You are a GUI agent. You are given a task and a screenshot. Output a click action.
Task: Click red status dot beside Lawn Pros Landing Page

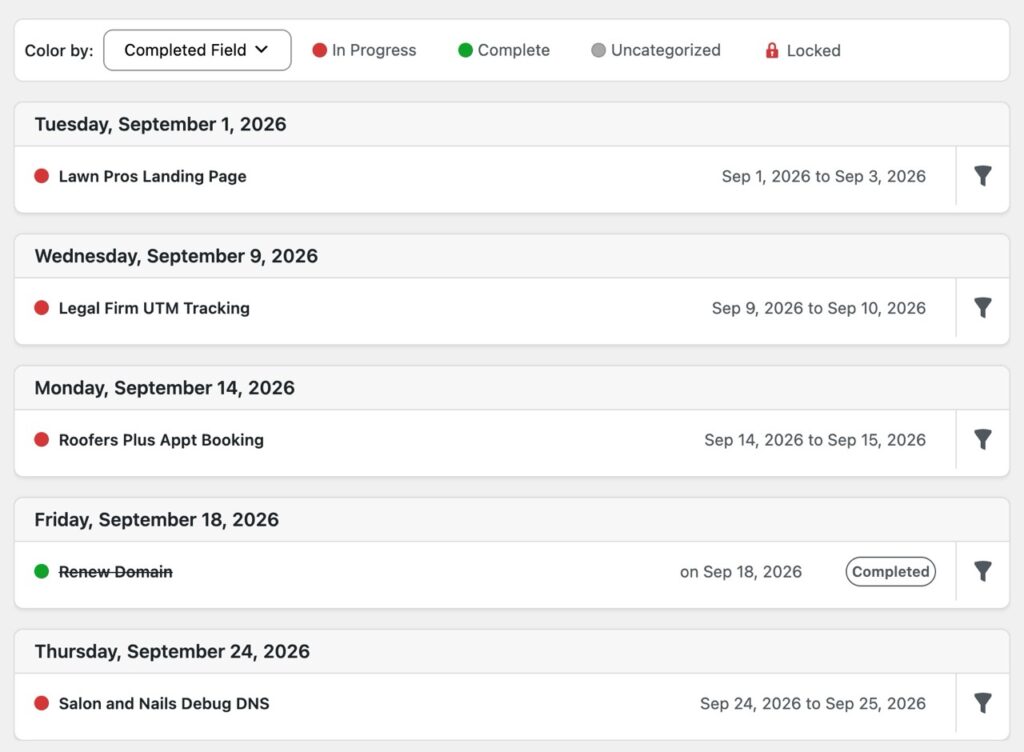click(x=42, y=176)
